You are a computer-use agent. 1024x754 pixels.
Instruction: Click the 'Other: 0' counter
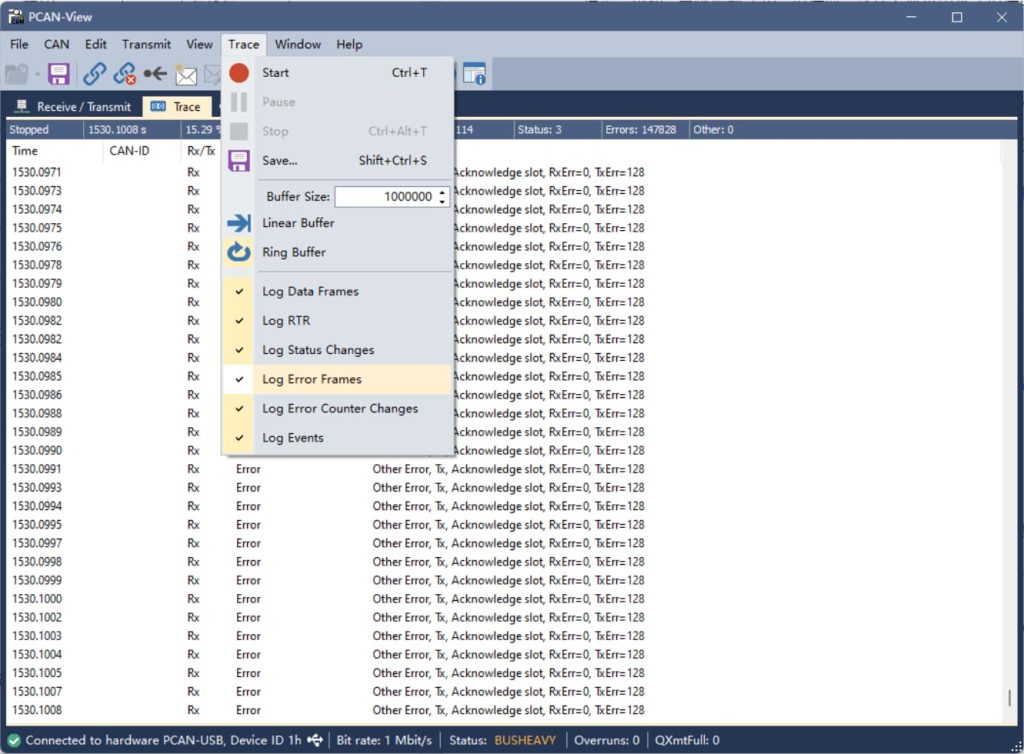(x=713, y=129)
